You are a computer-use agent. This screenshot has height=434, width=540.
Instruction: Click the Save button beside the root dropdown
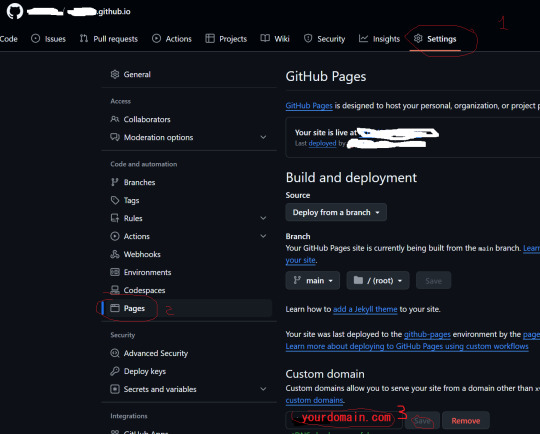[x=433, y=280]
